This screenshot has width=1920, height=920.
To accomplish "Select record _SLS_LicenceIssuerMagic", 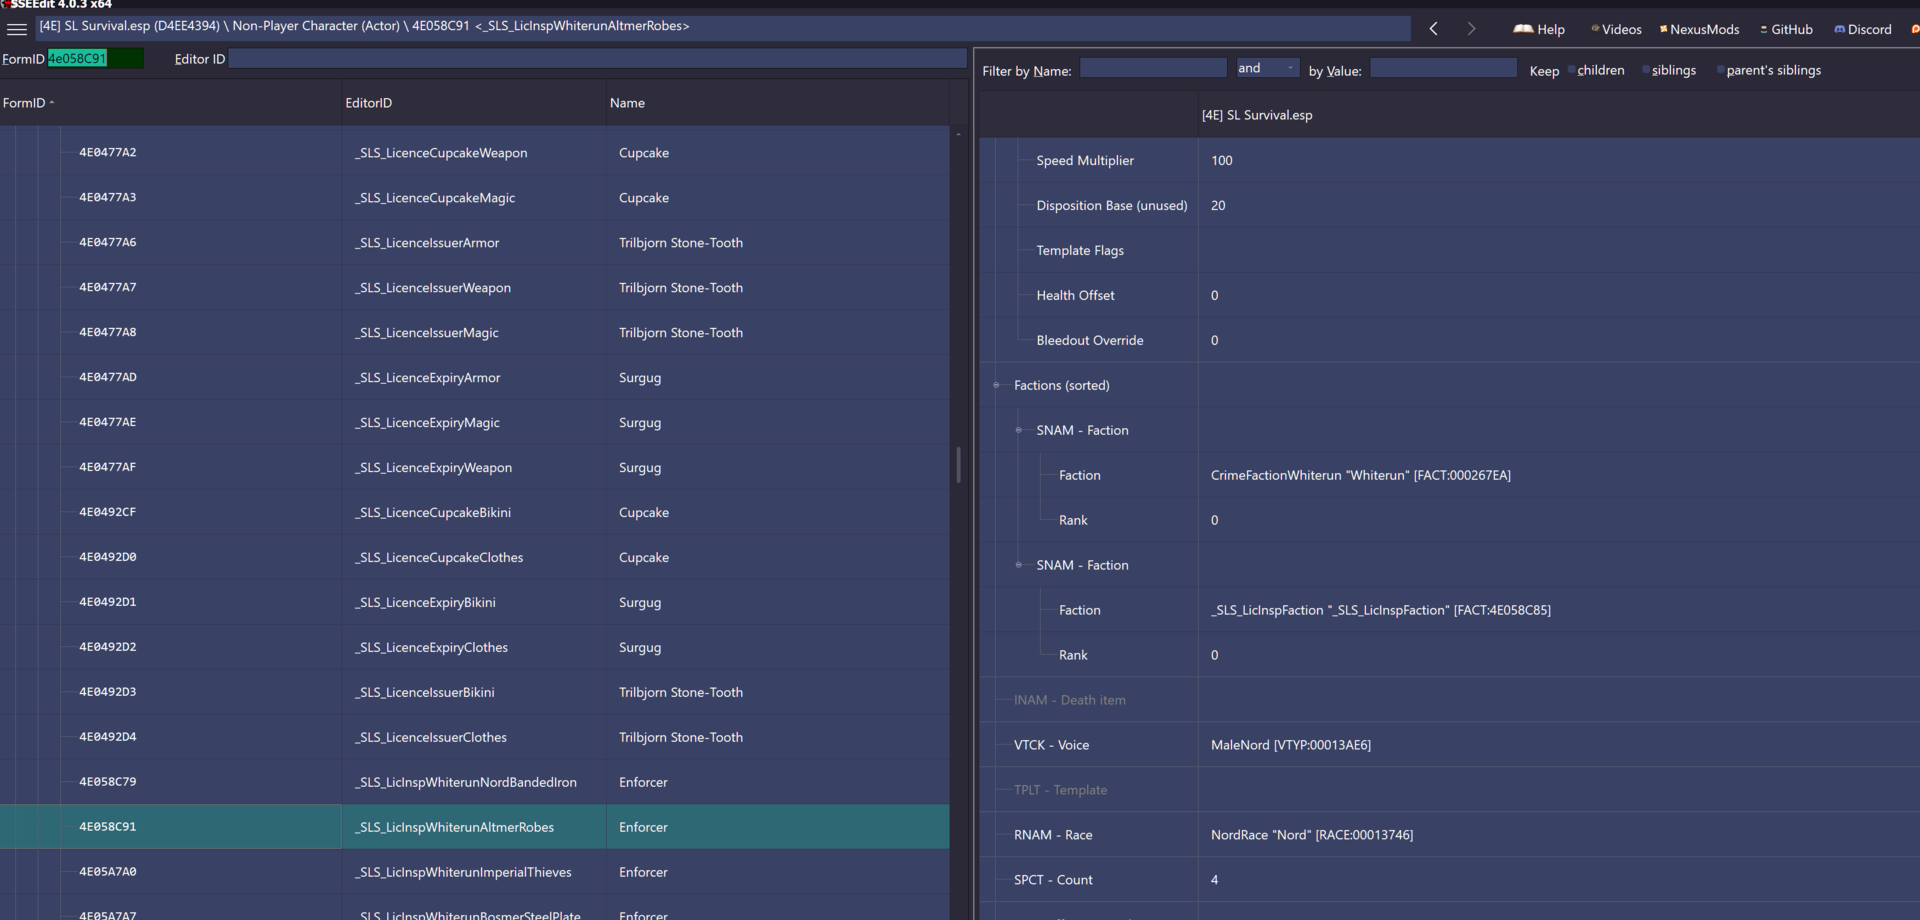I will (475, 333).
